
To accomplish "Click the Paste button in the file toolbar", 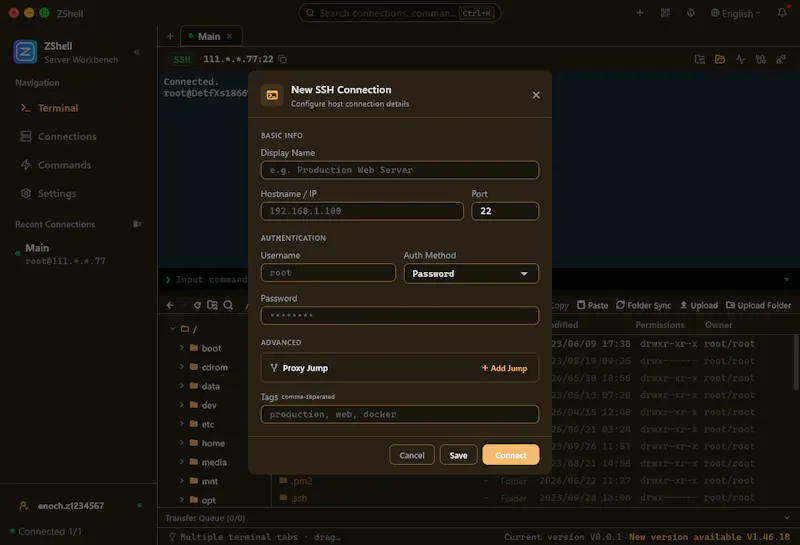I will 592,305.
